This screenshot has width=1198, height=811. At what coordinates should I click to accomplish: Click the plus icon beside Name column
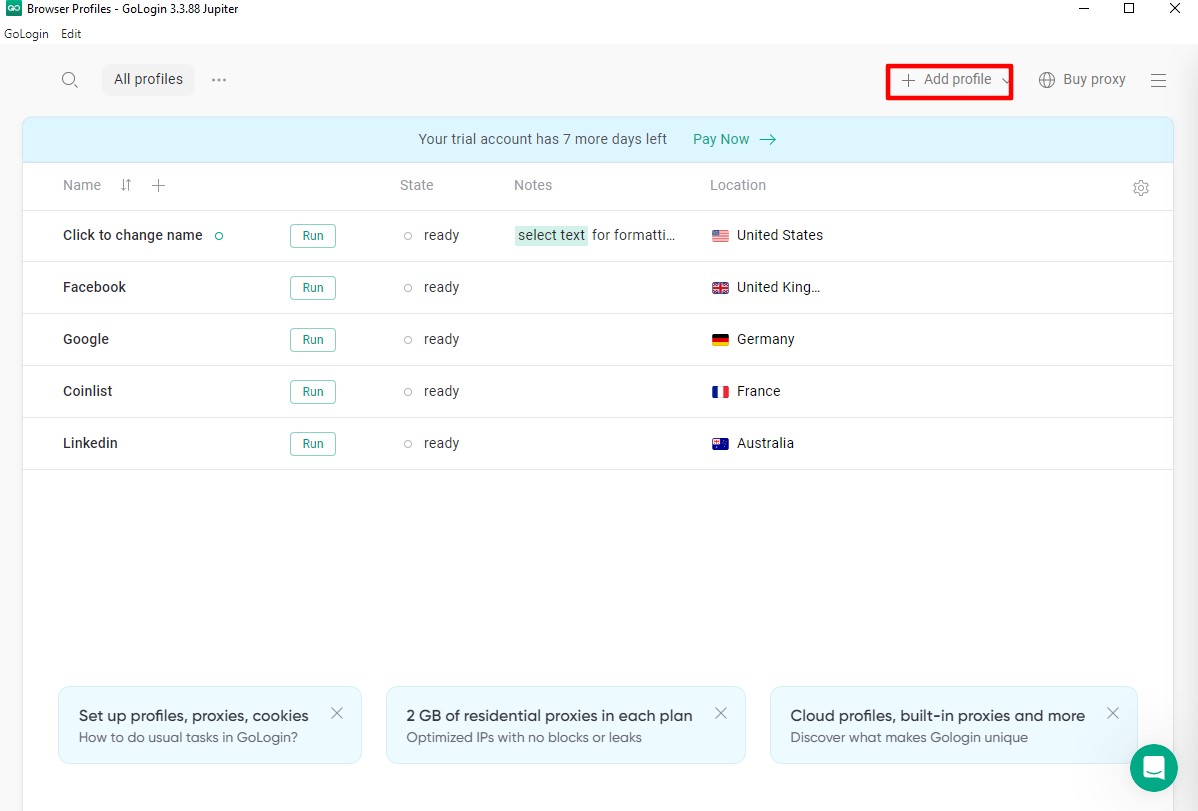pos(158,185)
